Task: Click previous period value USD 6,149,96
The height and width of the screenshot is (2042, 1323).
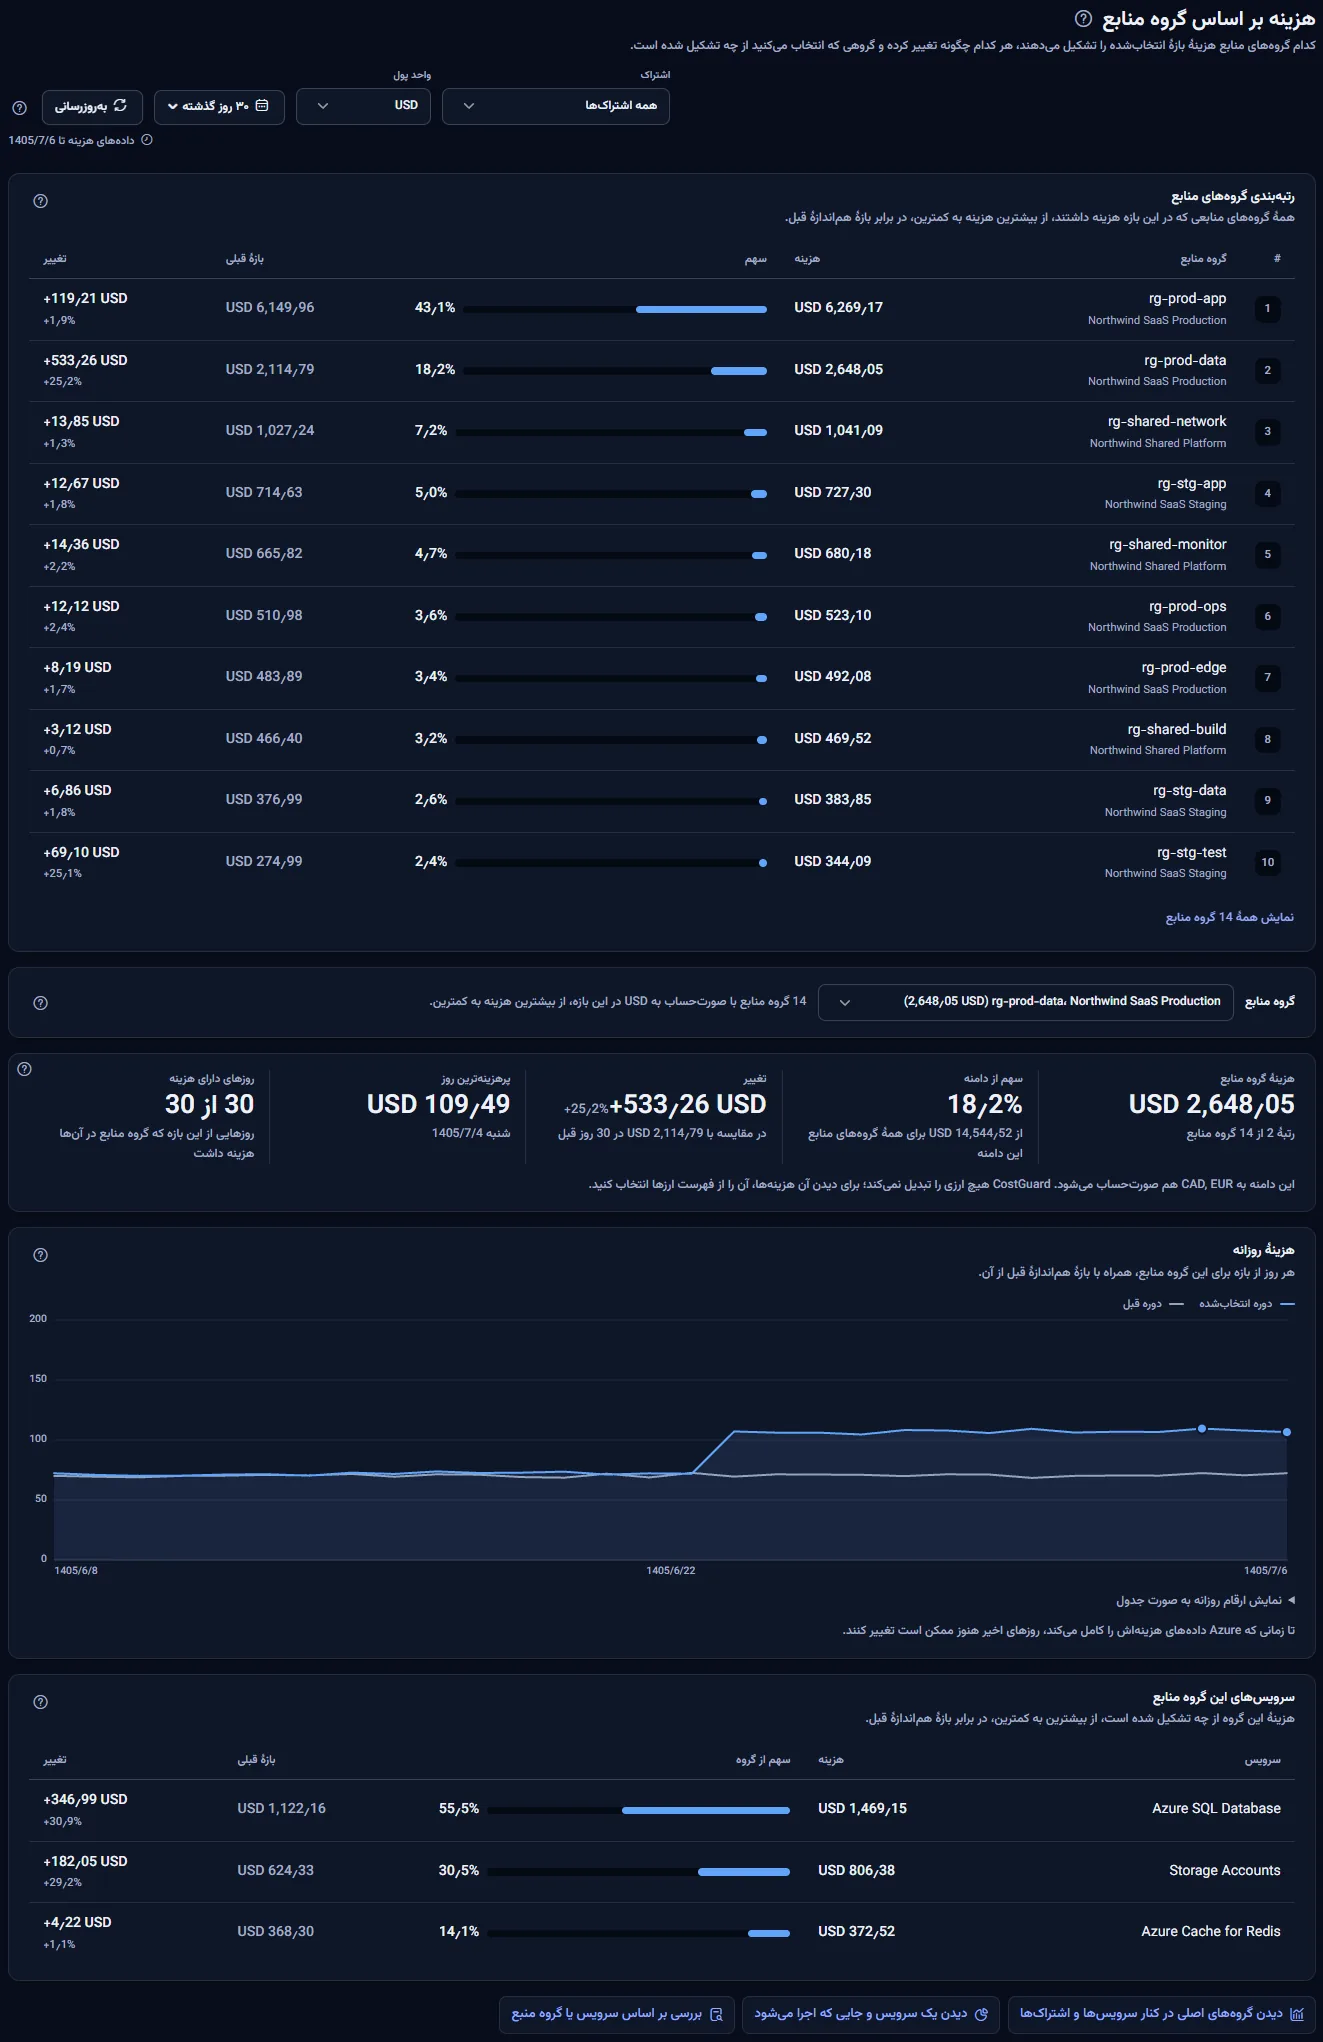Action: pos(270,308)
